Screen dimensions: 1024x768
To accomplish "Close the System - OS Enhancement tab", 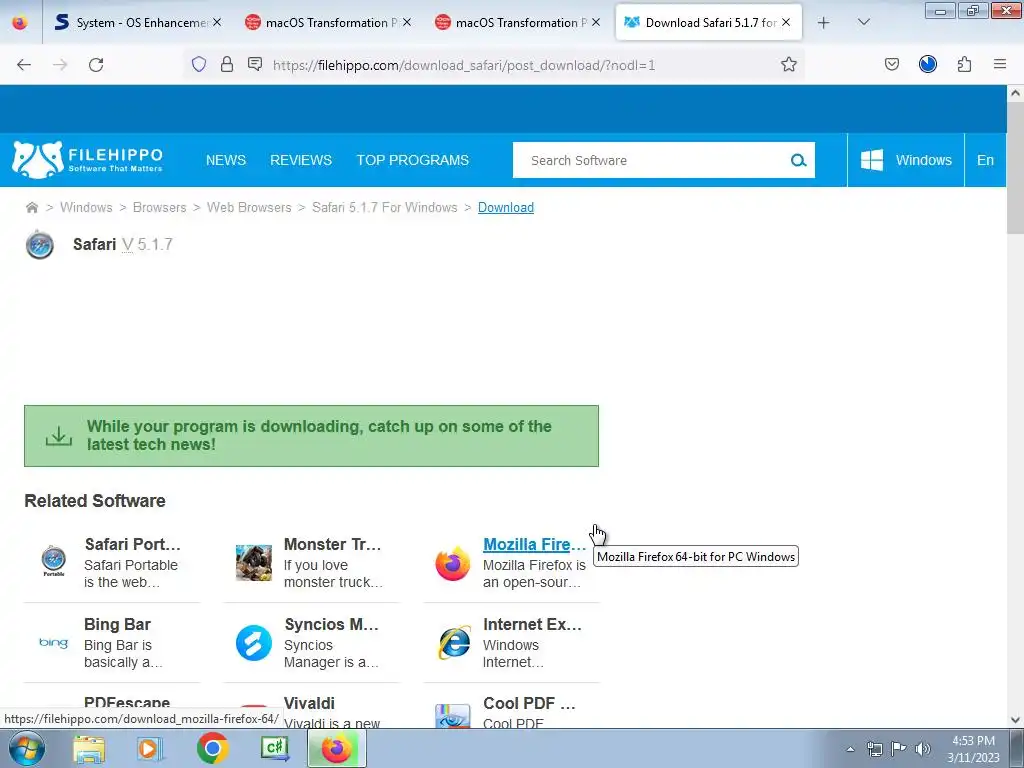I will pyautogui.click(x=217, y=22).
